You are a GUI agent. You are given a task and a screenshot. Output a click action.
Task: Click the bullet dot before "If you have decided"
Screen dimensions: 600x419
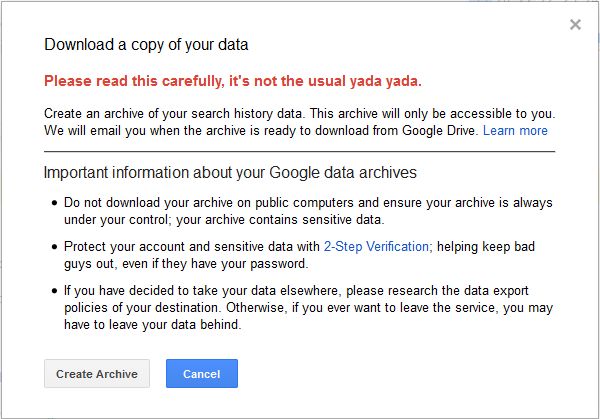click(x=54, y=291)
